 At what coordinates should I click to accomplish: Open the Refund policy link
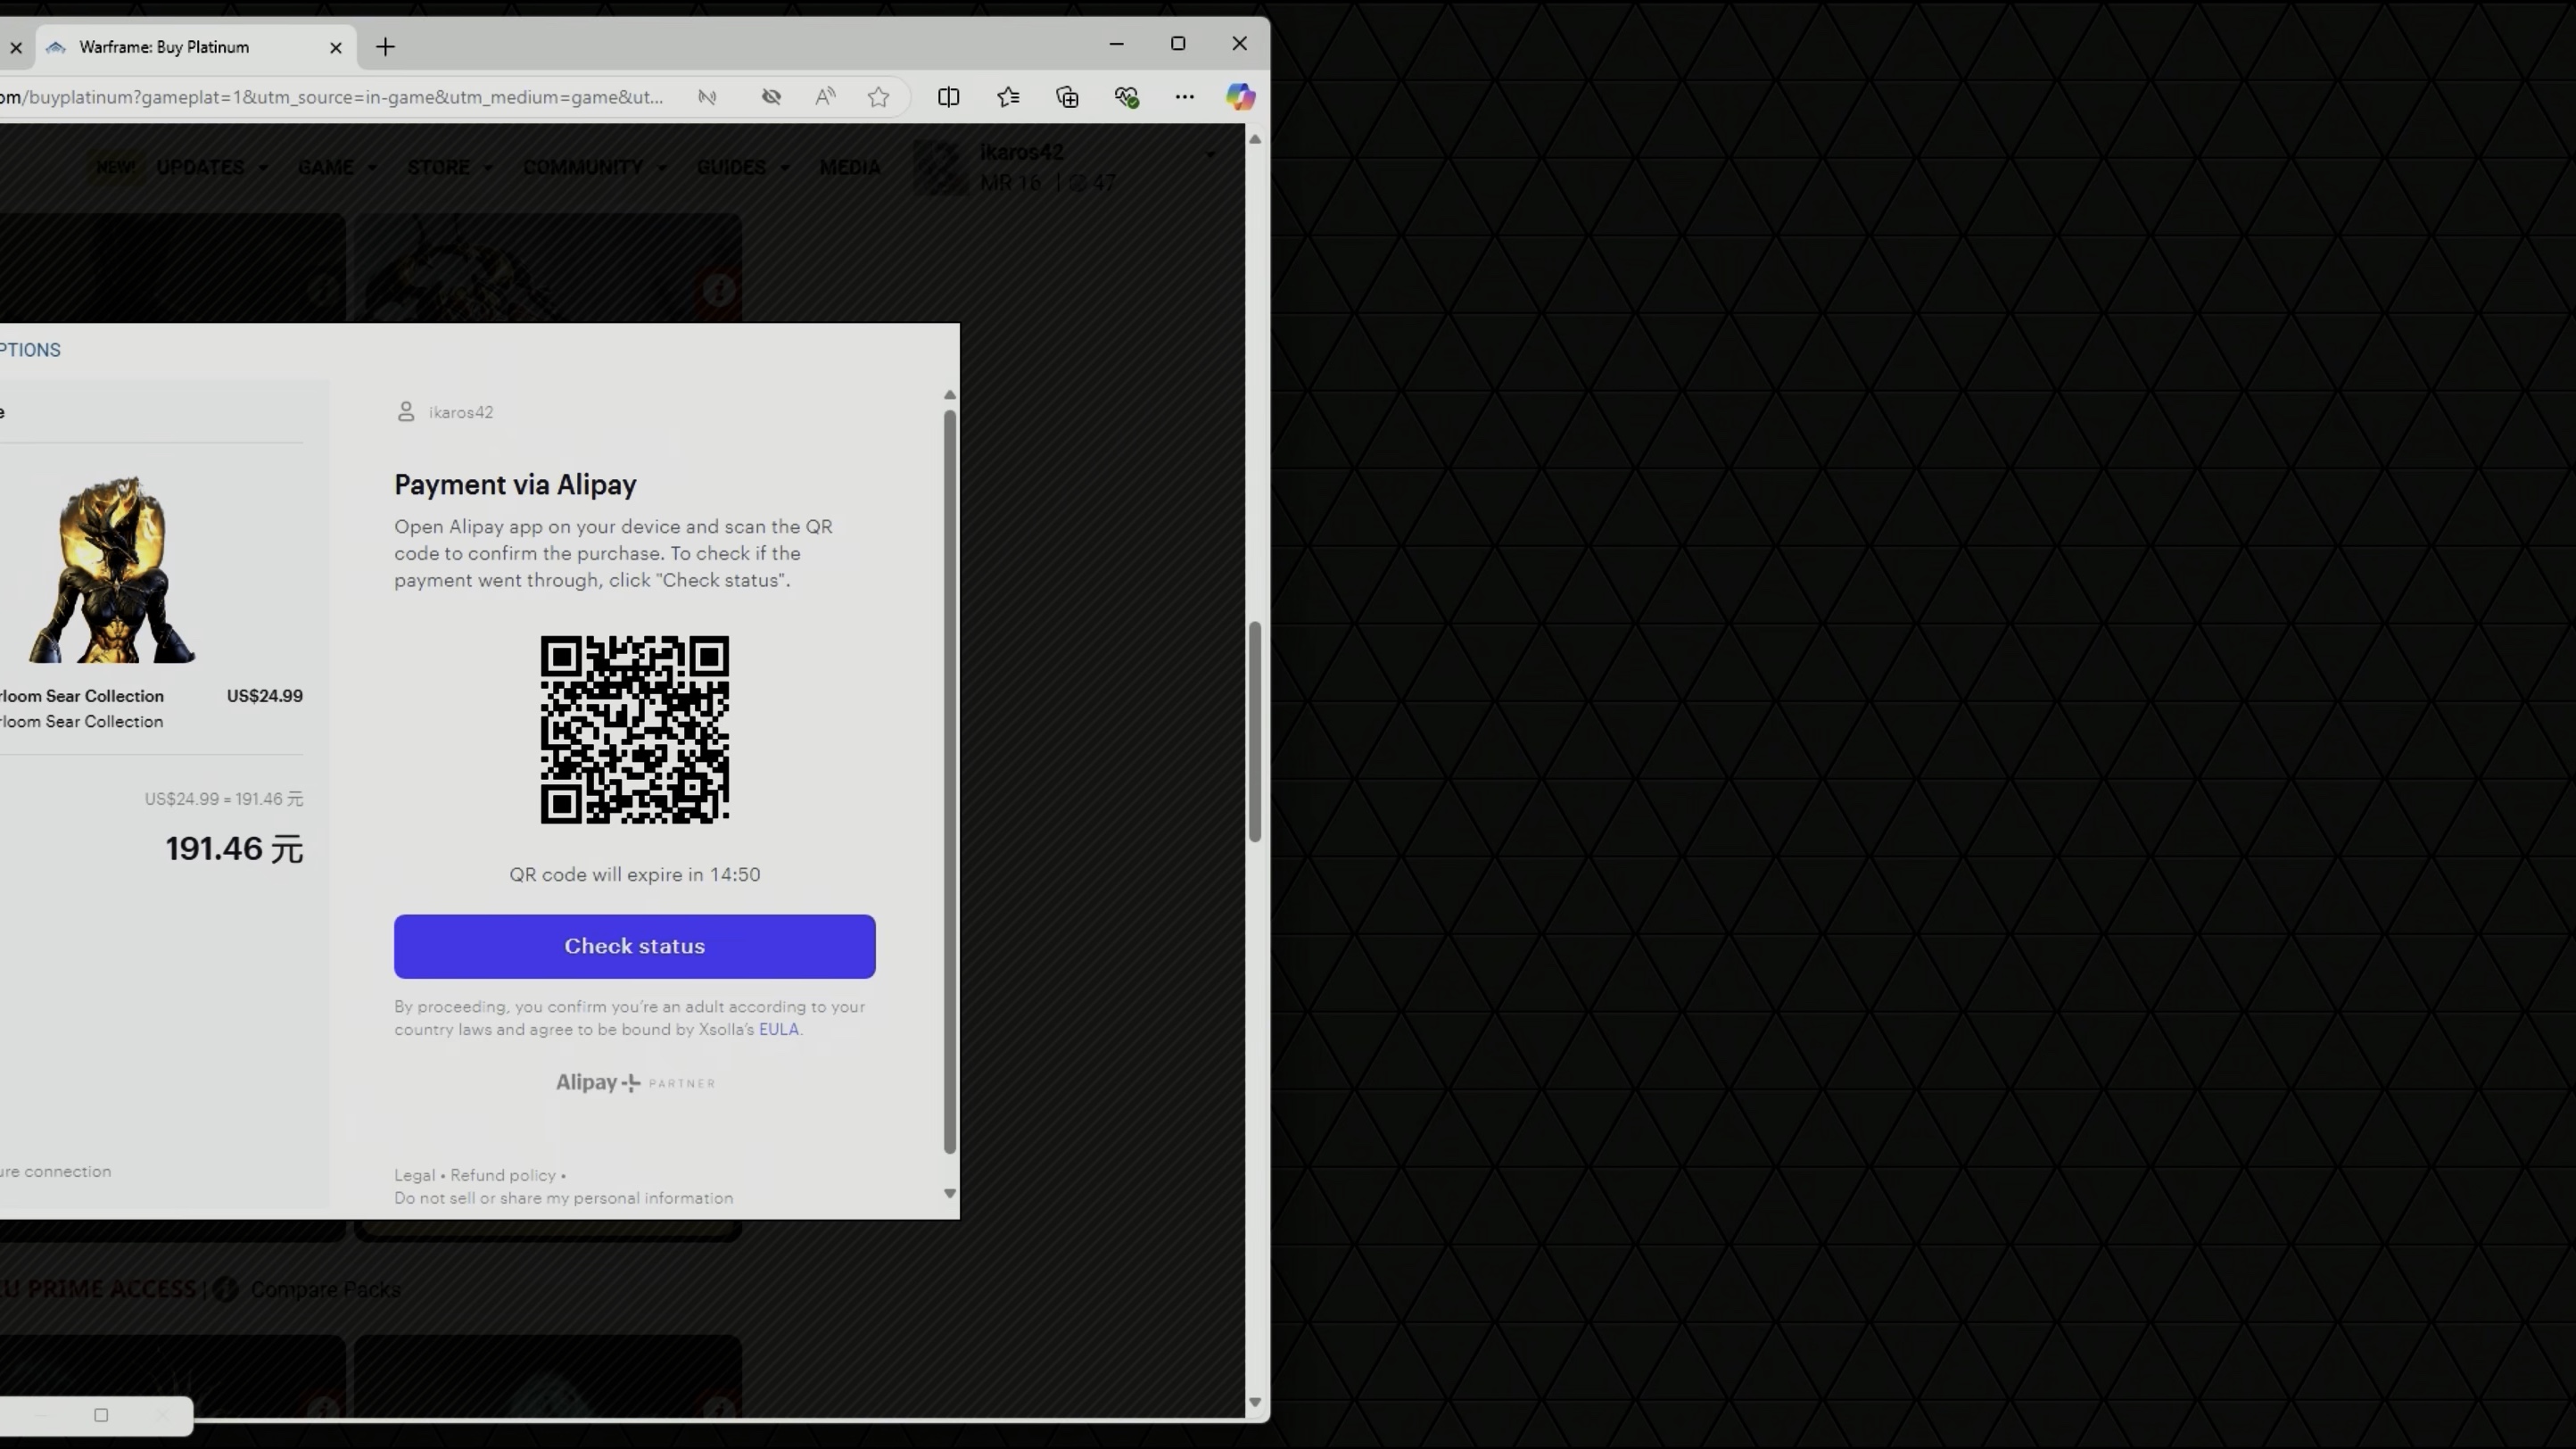pyautogui.click(x=502, y=1175)
